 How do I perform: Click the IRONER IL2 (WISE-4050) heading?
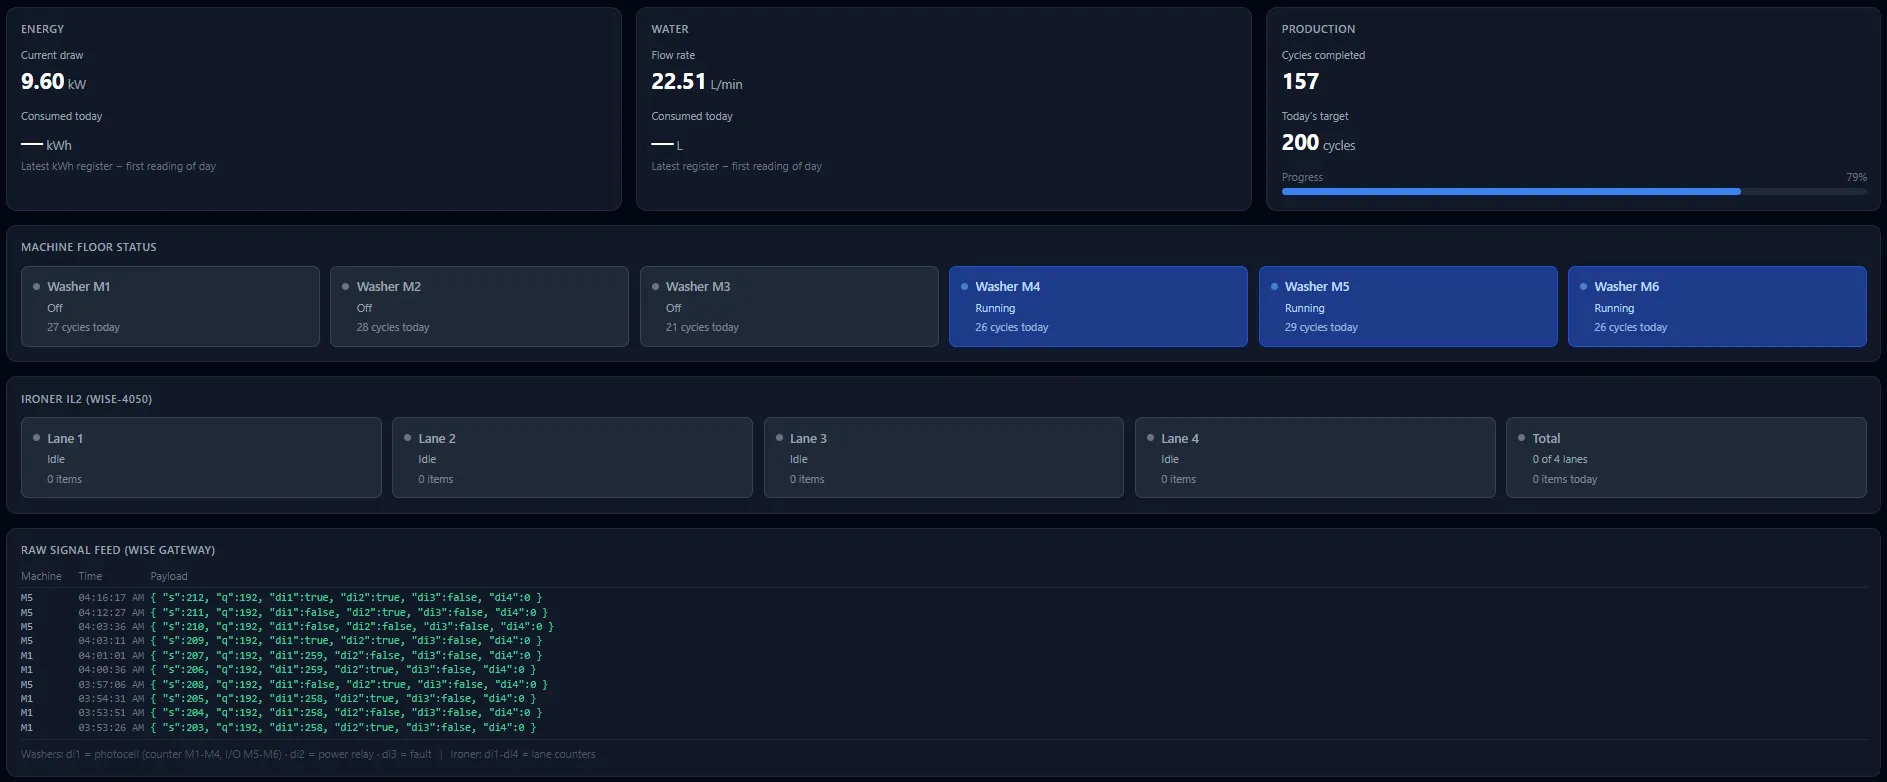[86, 400]
